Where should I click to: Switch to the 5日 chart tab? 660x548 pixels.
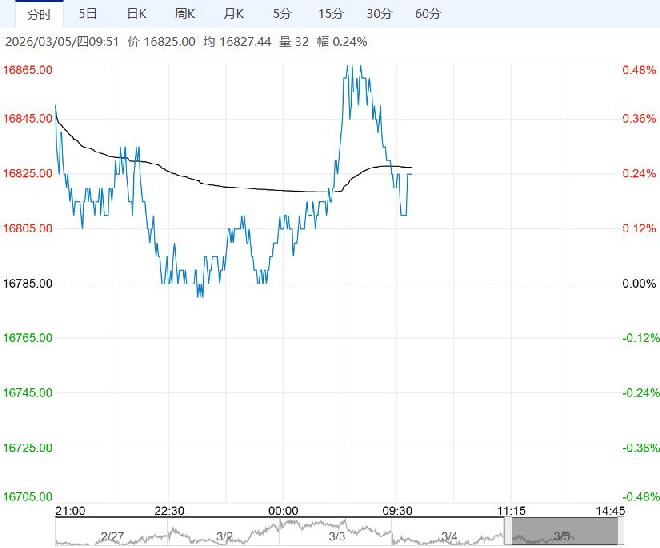(x=88, y=14)
